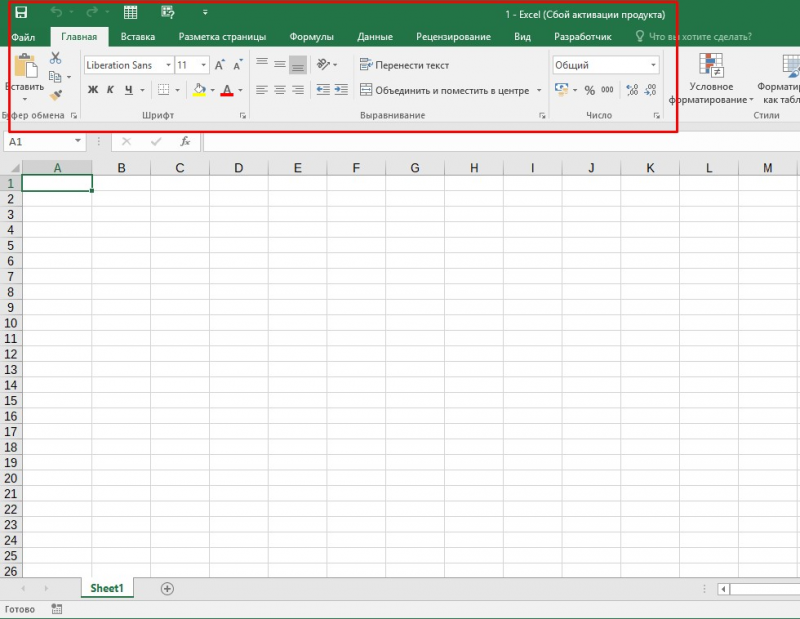Click the decrease decimal icon

(x=651, y=90)
